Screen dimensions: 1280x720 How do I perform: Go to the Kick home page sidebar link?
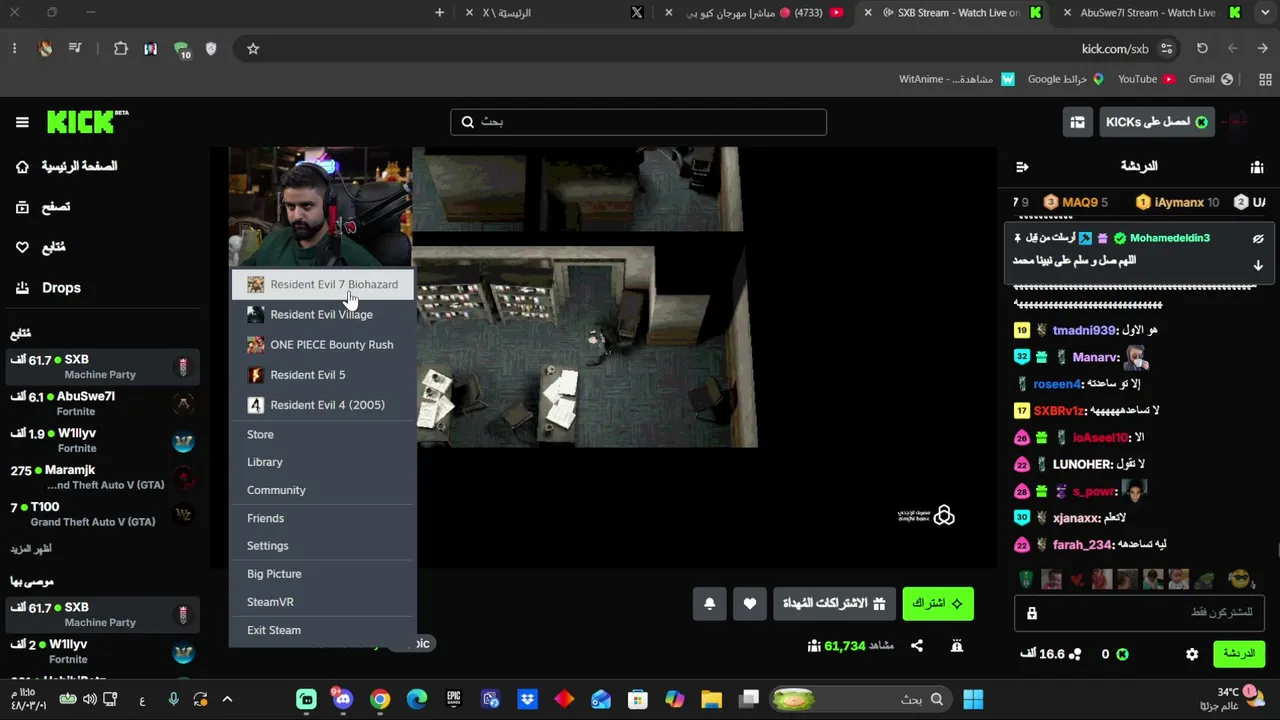66,167
